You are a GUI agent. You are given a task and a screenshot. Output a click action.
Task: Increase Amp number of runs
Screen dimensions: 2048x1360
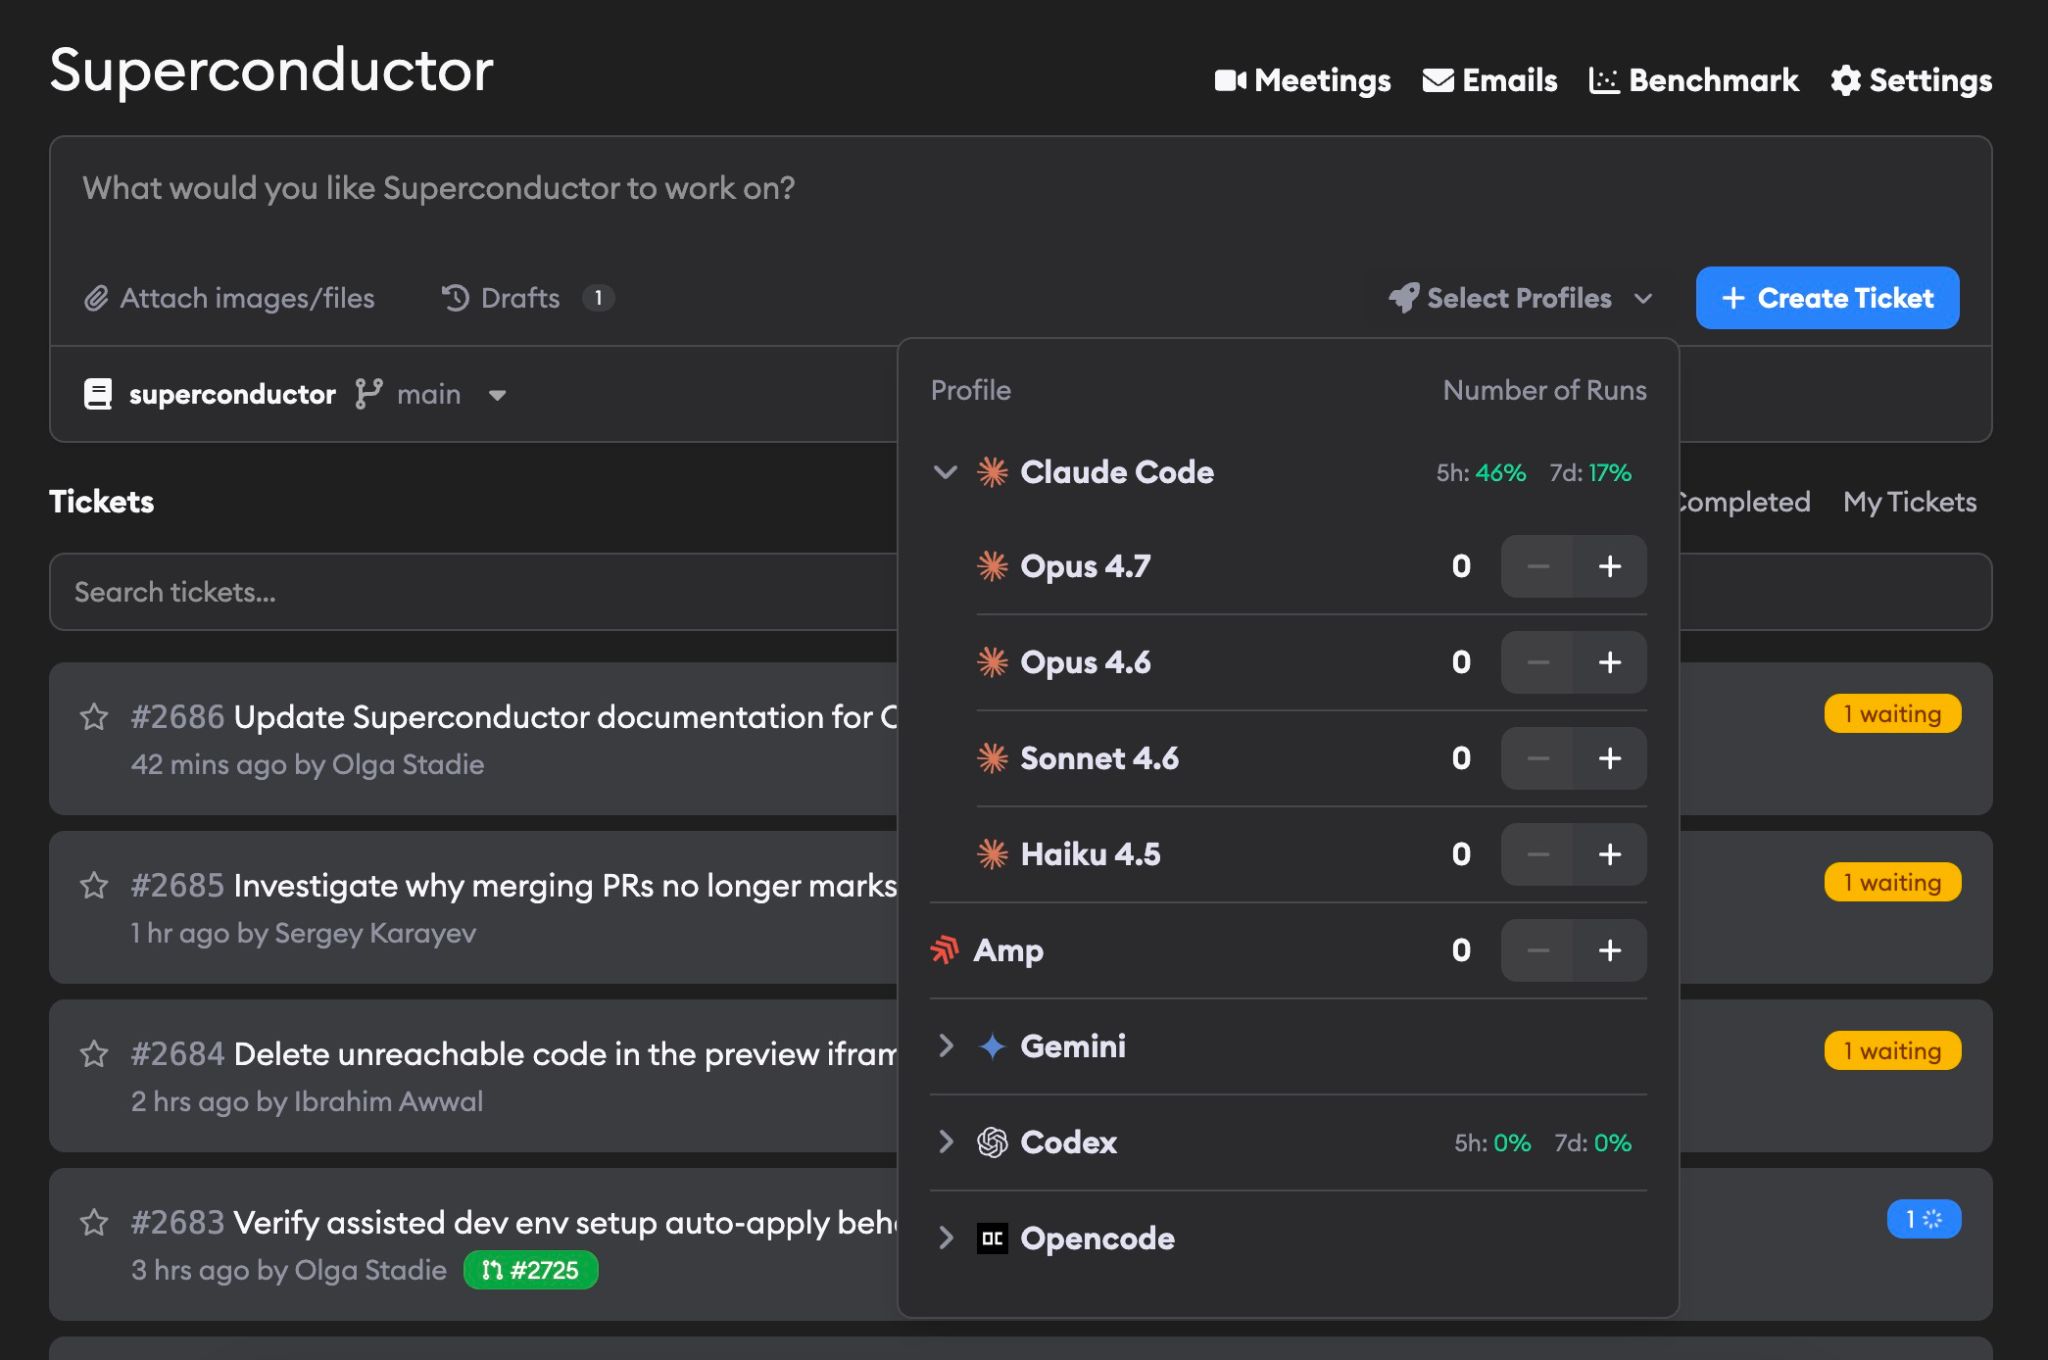point(1610,950)
